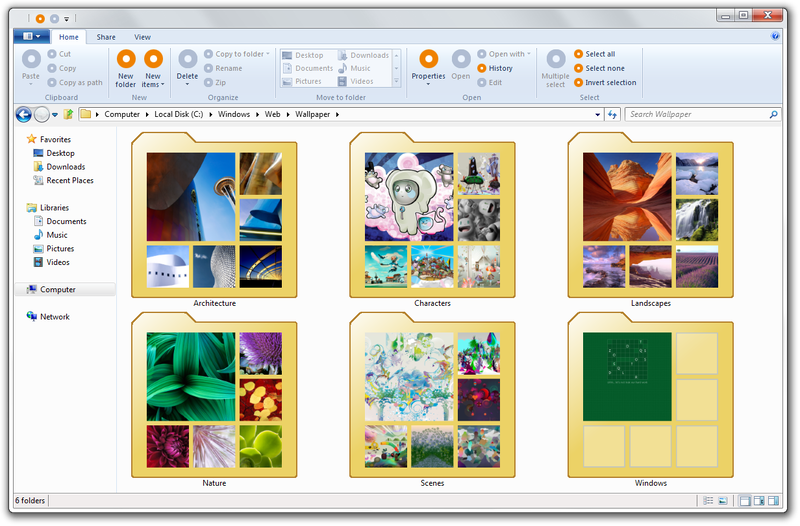The width and height of the screenshot is (800, 526).
Task: Open the History option in ribbon
Action: click(500, 68)
